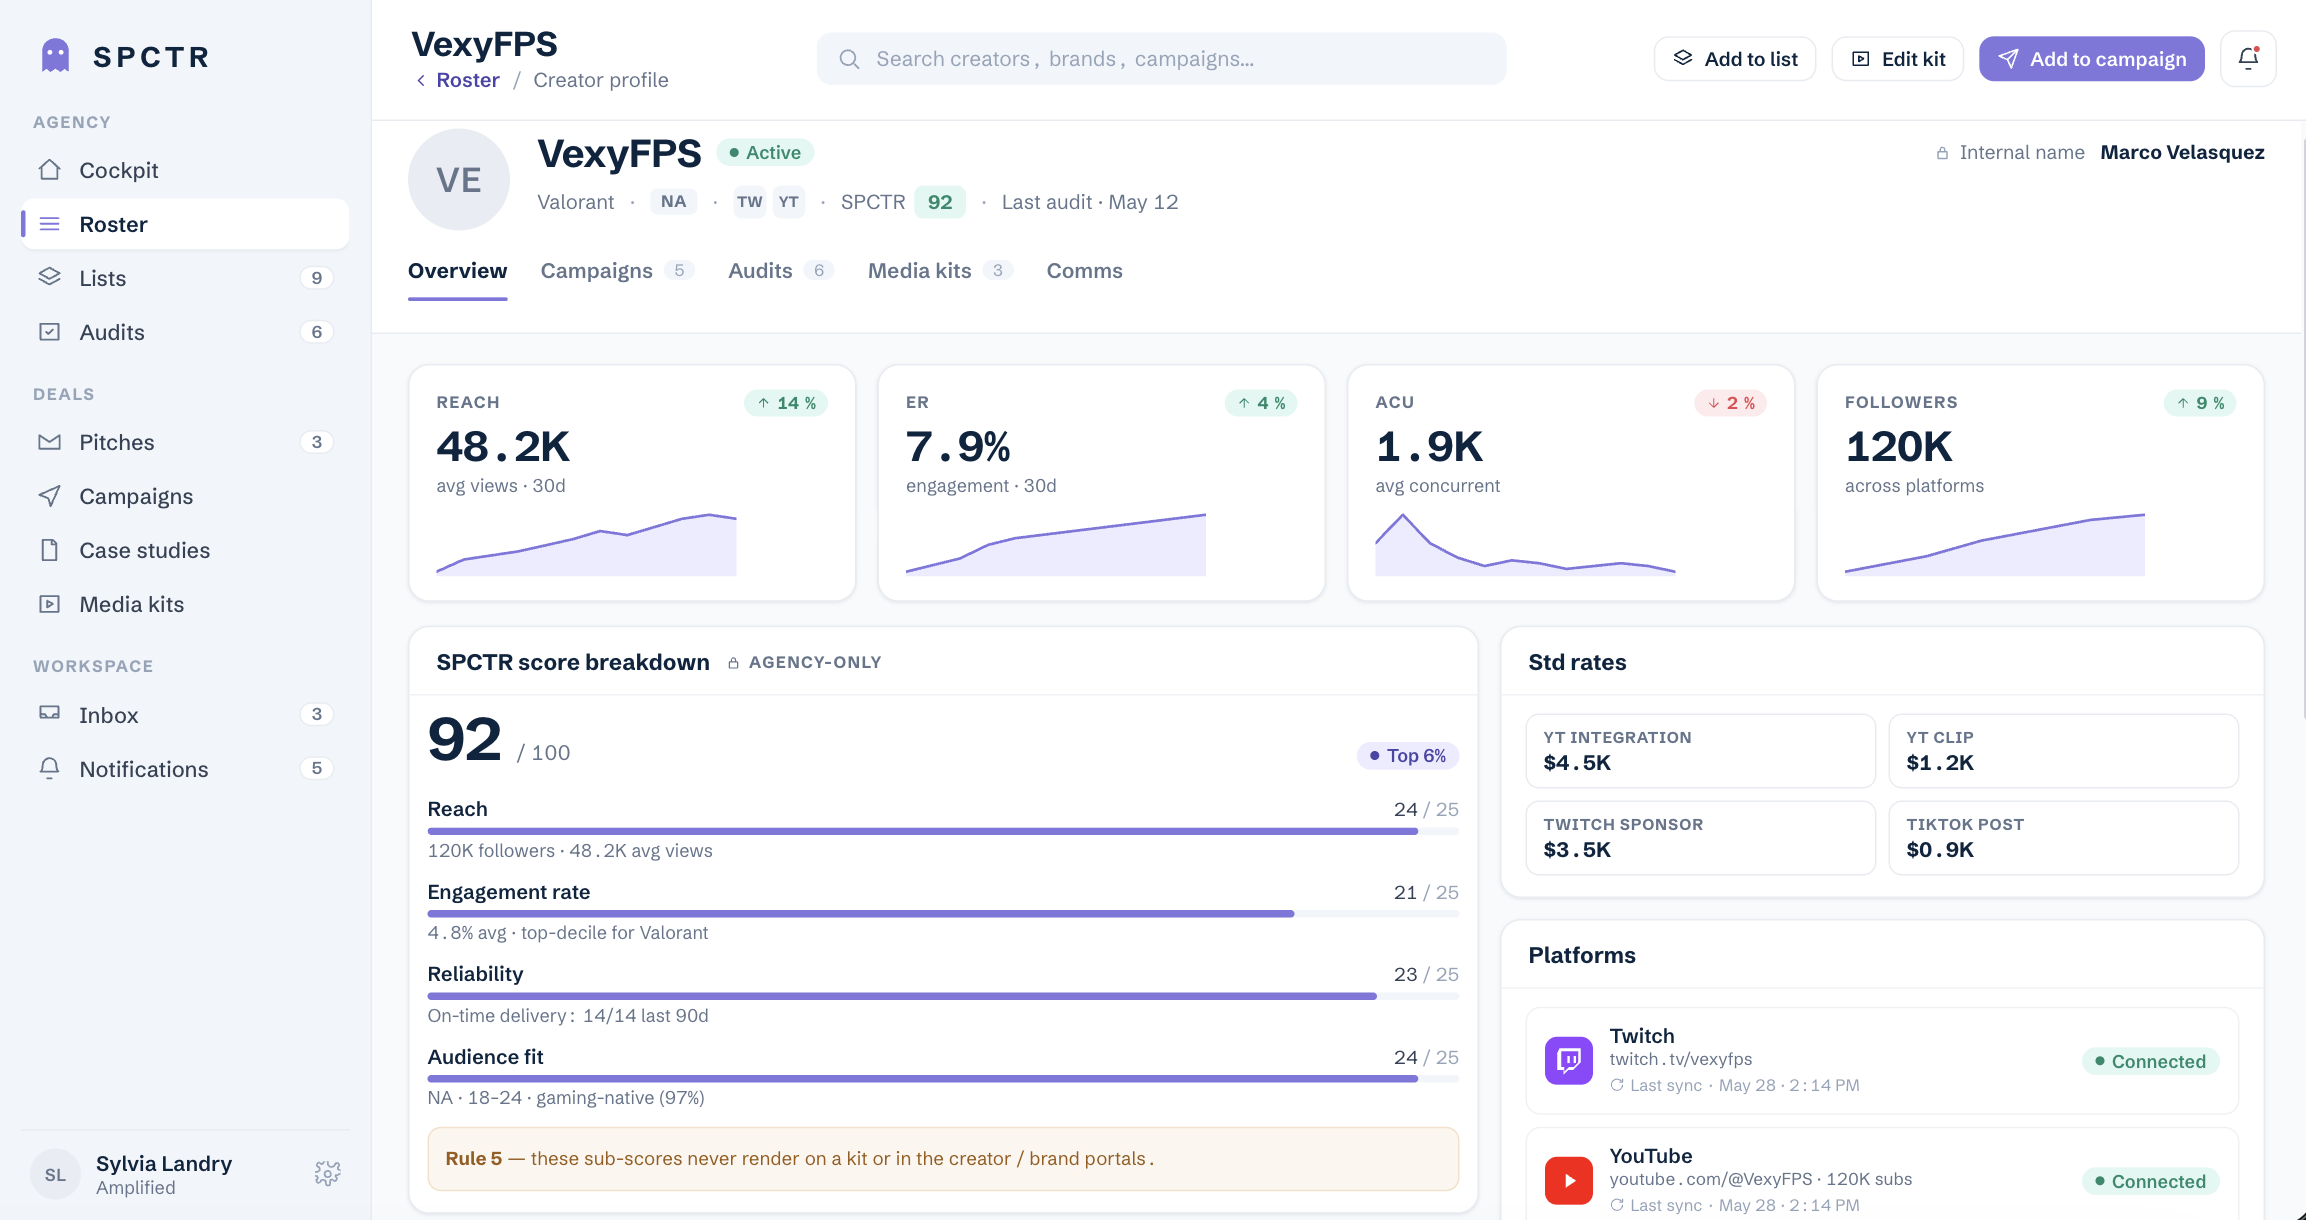This screenshot has width=2306, height=1220.
Task: Open Inbox in the sidebar
Action: point(185,715)
